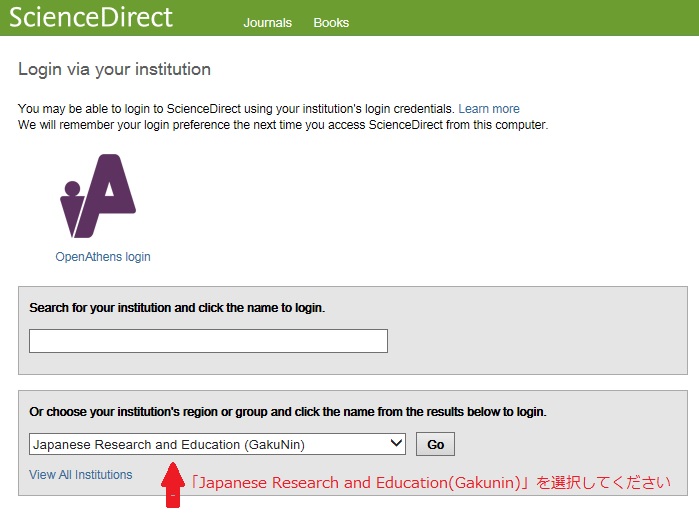Click 'Or choose your institution's region' text
The height and width of the screenshot is (513, 699).
pos(288,412)
